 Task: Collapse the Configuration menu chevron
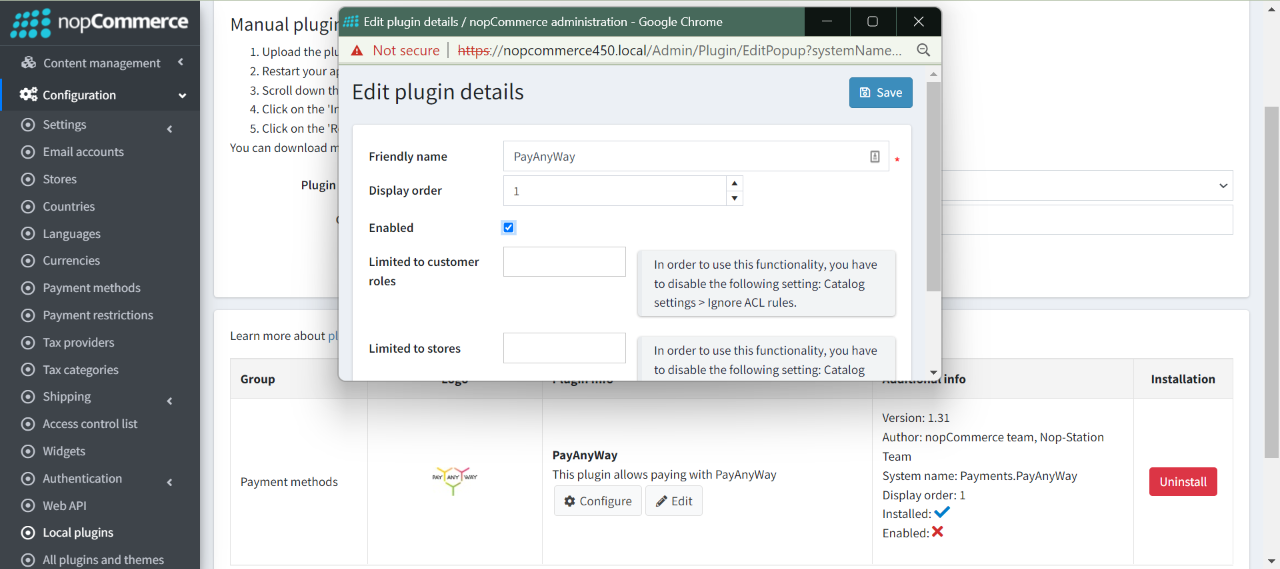pos(182,96)
